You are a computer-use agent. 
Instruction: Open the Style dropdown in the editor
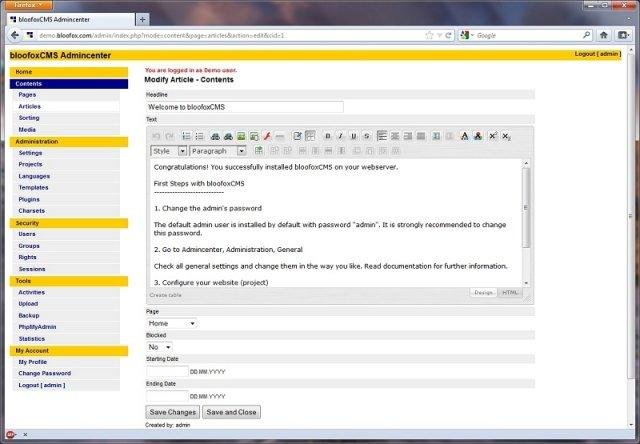168,151
